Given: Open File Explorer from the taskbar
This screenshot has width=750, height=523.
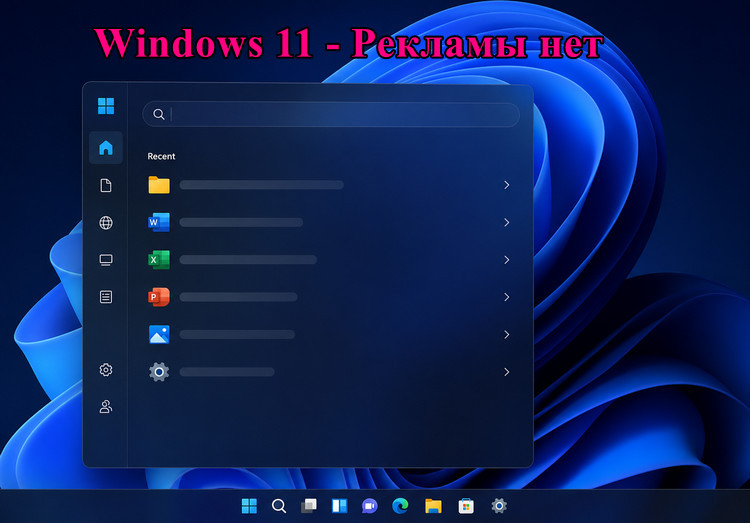Looking at the screenshot, I should [433, 506].
